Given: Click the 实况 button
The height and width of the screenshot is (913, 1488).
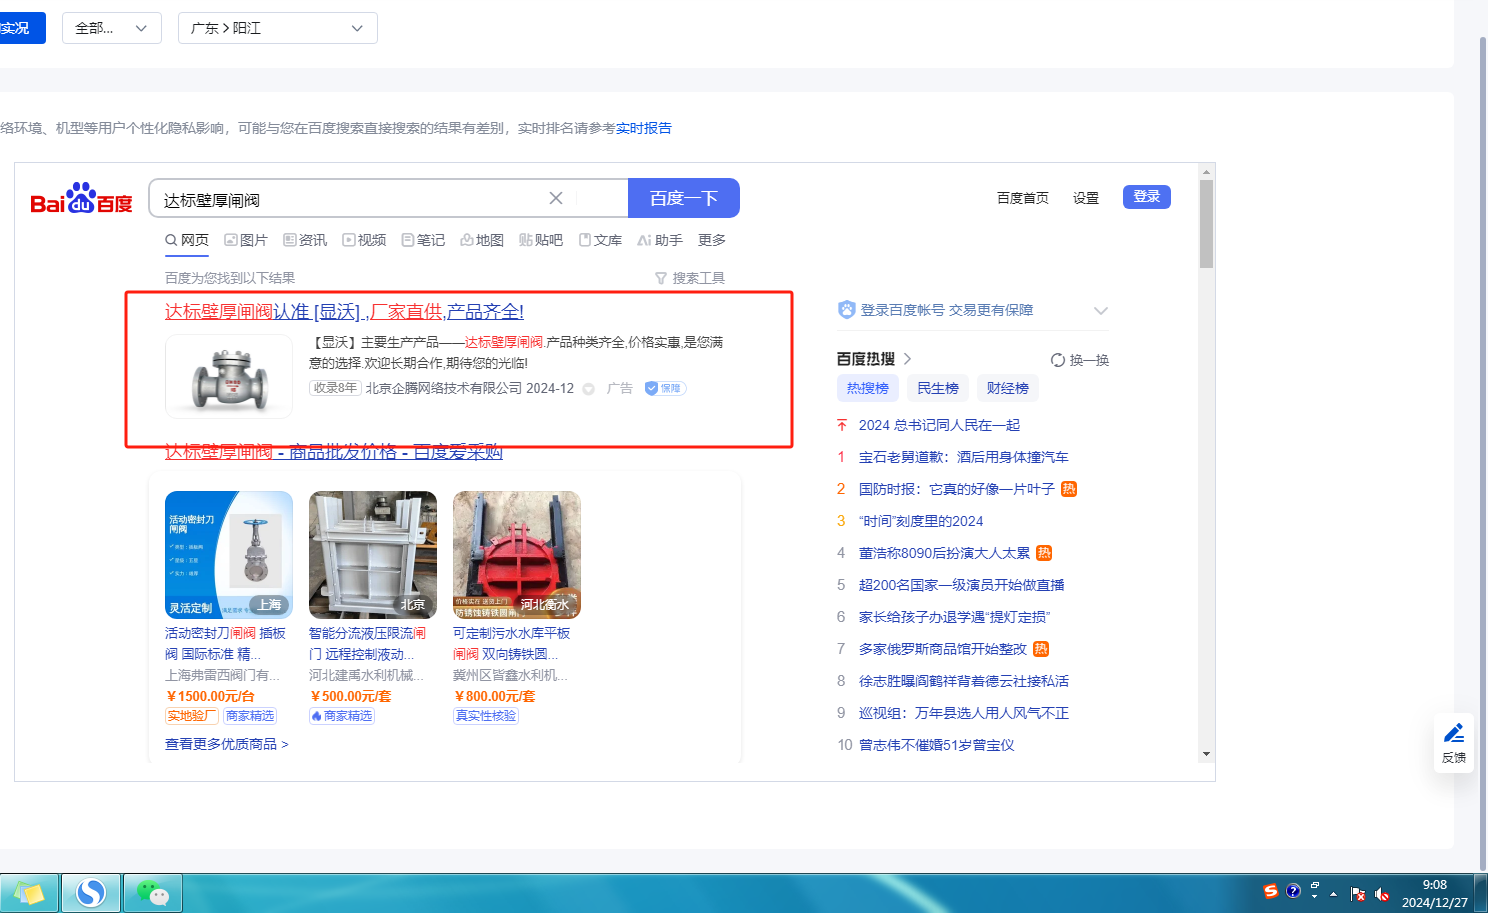Looking at the screenshot, I should point(20,28).
